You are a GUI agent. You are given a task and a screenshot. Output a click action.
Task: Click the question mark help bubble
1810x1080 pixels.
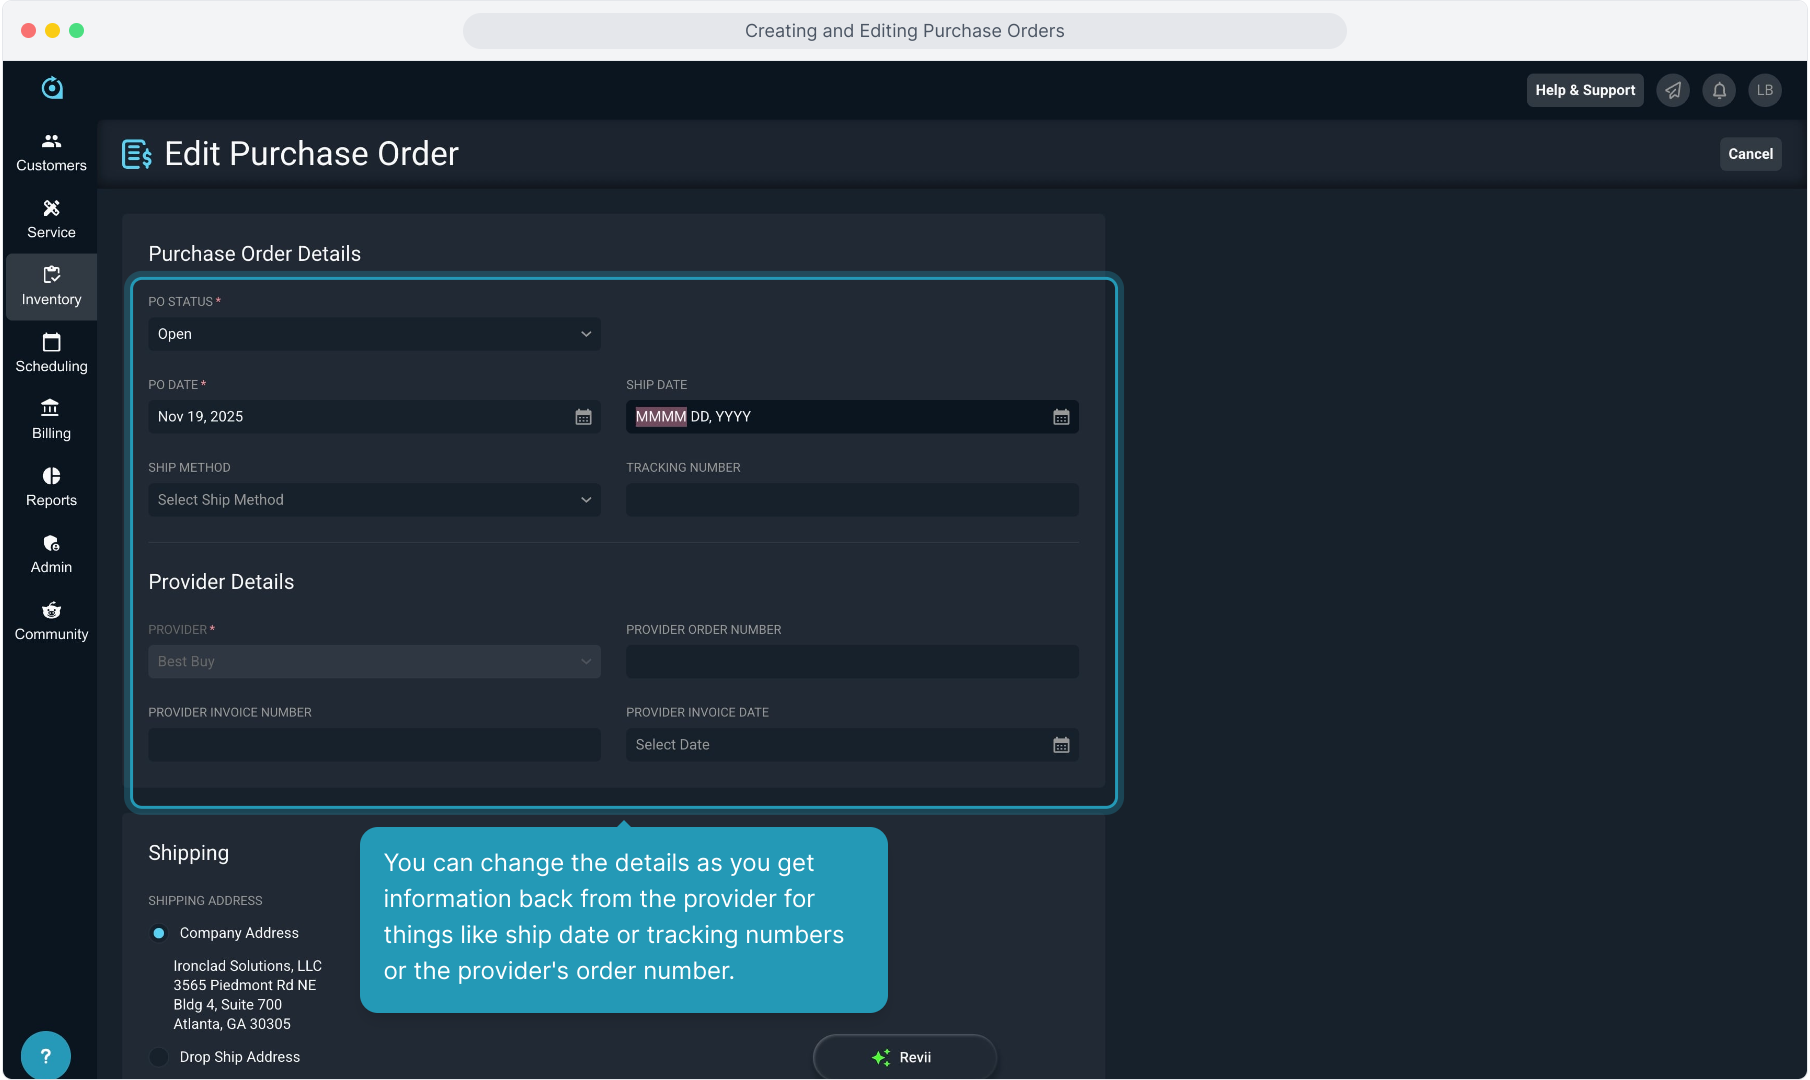(45, 1055)
